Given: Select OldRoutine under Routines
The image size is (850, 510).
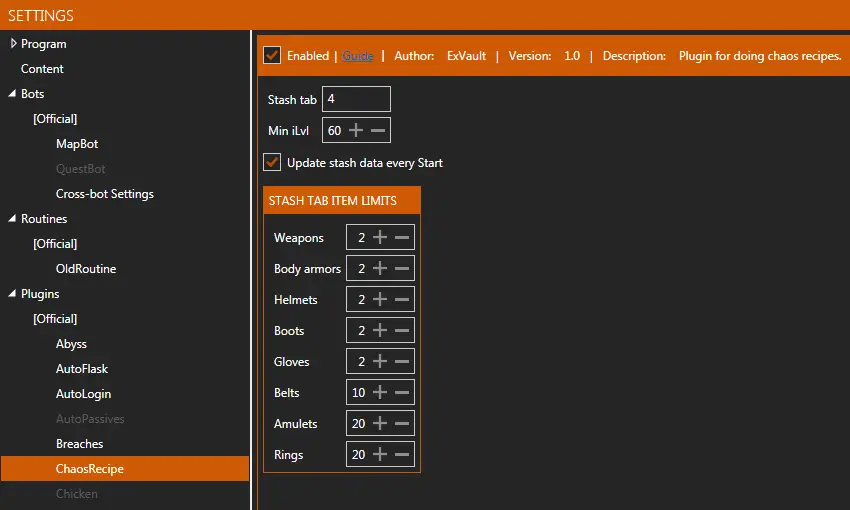Looking at the screenshot, I should tap(86, 269).
